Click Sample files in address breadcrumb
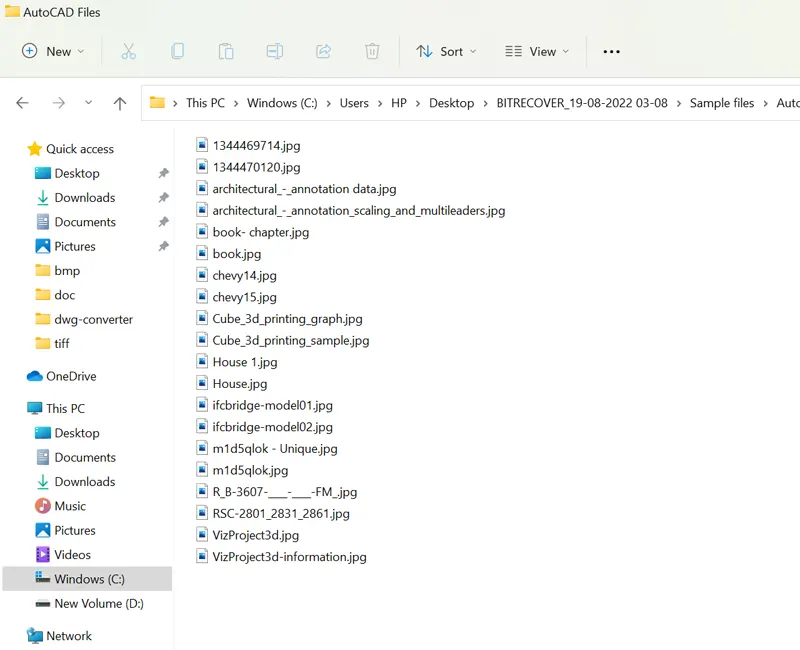The height and width of the screenshot is (650, 800). tap(721, 103)
